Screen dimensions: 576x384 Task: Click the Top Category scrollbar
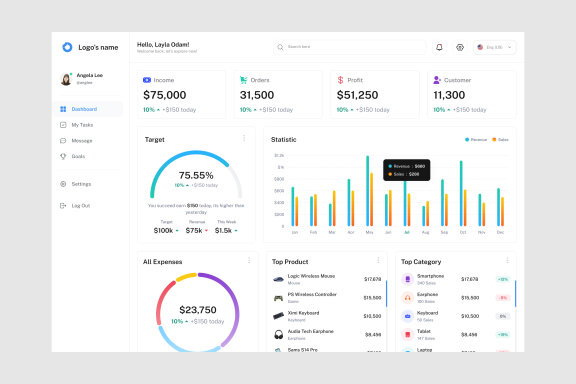515,293
